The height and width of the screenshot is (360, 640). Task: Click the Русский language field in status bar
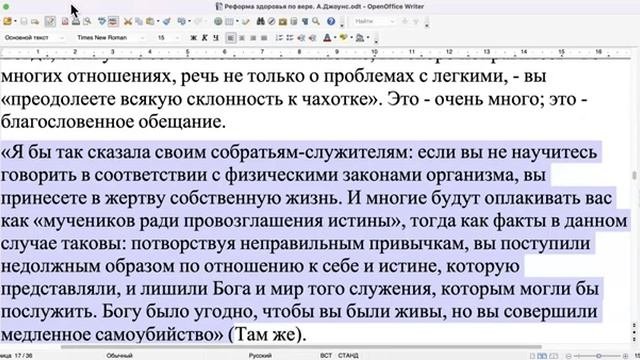pyautogui.click(x=260, y=356)
